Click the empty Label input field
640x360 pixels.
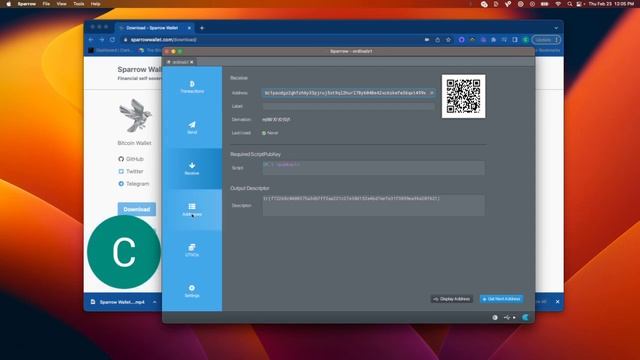click(x=348, y=106)
